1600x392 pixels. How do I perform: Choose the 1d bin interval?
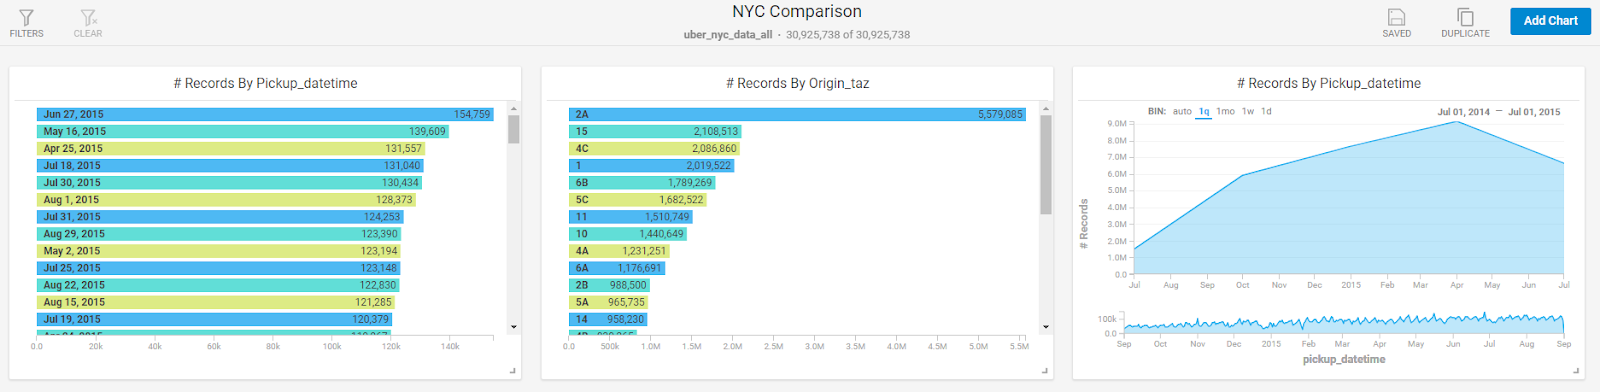pos(1266,111)
